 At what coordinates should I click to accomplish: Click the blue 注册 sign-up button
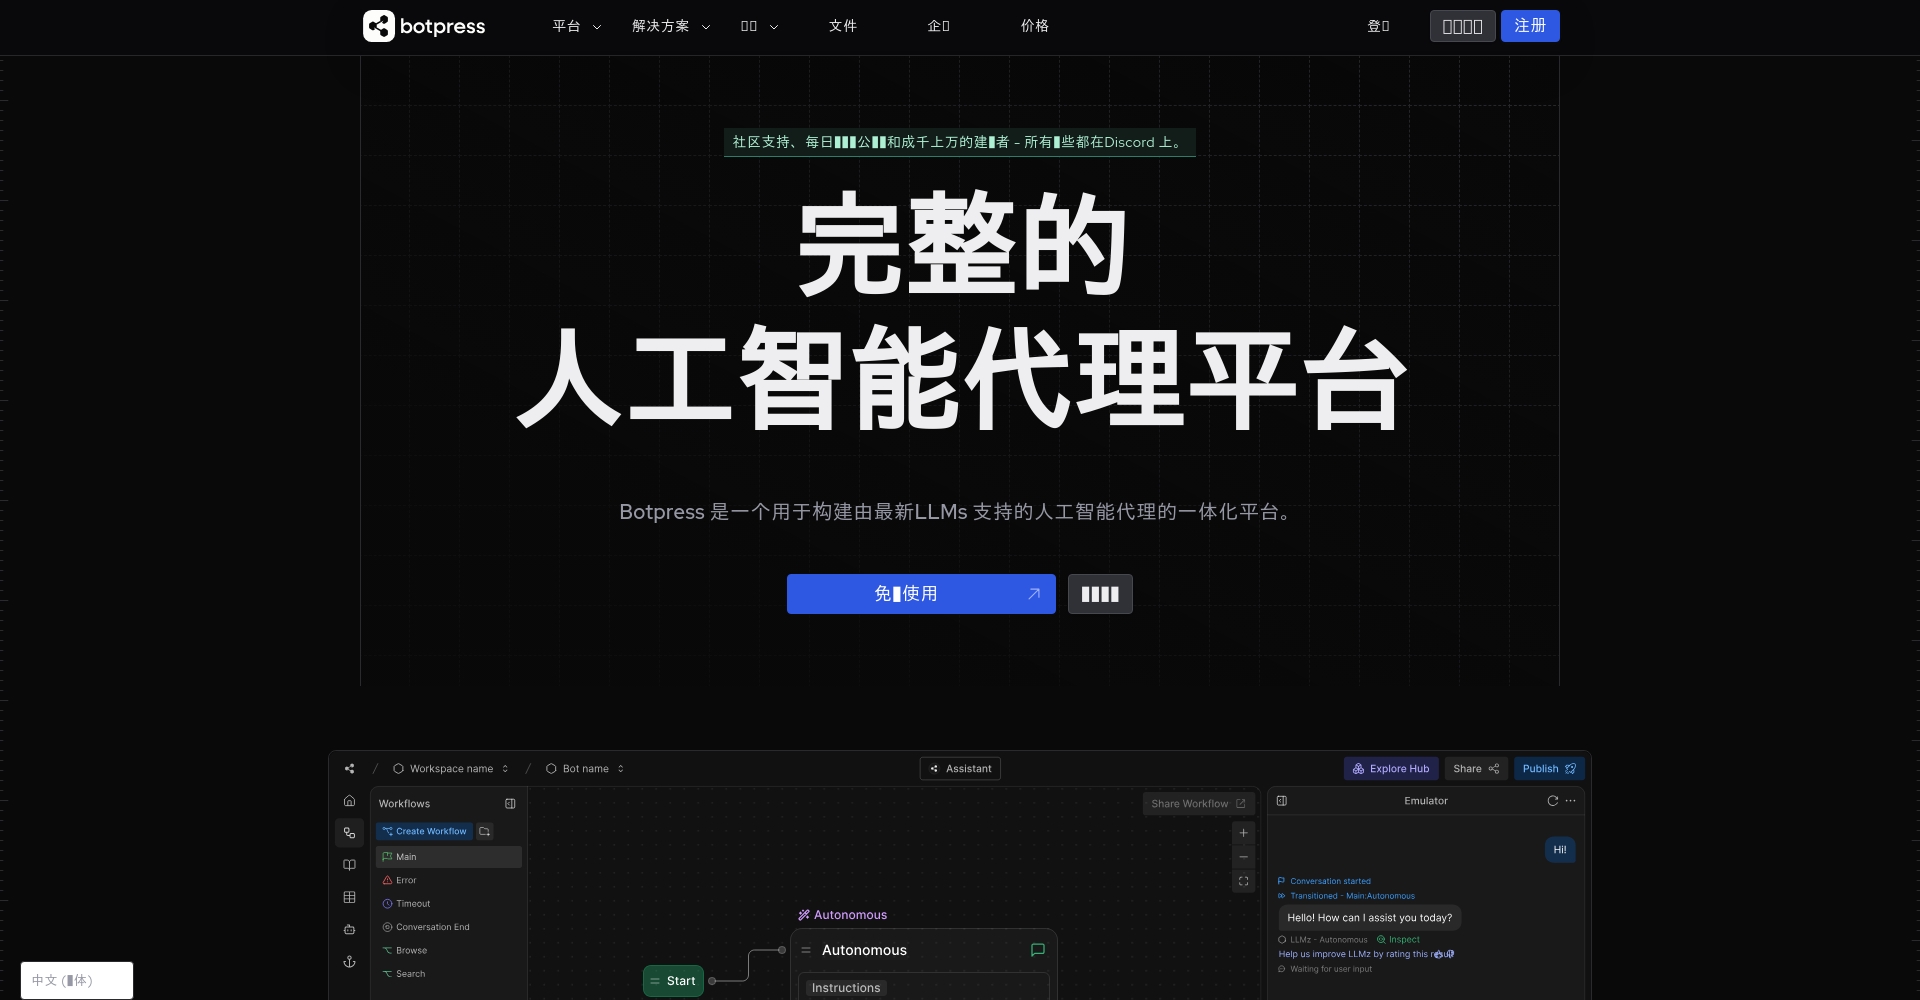[1530, 26]
